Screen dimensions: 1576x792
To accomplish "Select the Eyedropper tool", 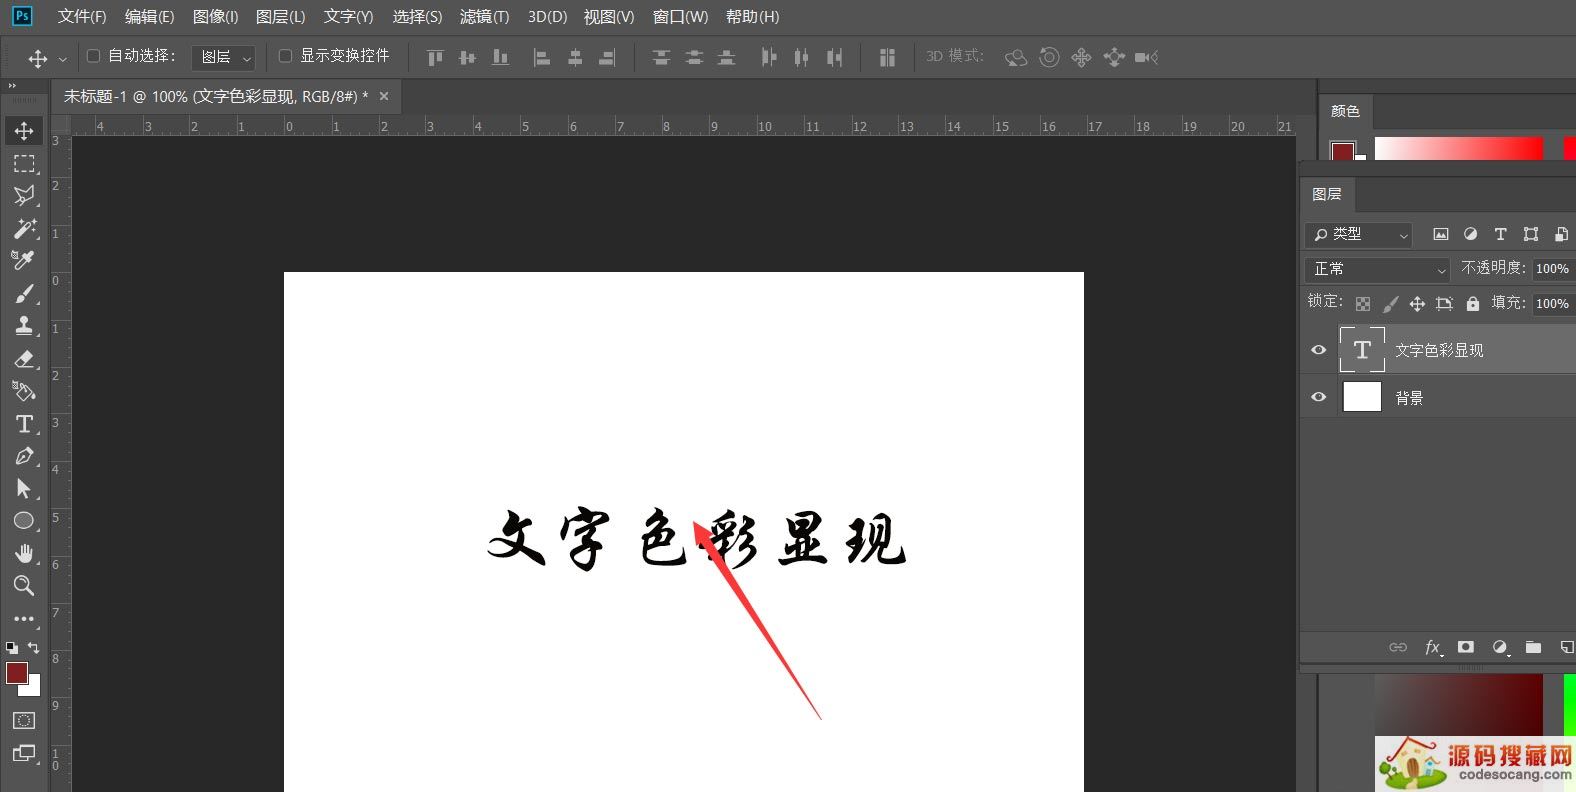I will pyautogui.click(x=24, y=261).
